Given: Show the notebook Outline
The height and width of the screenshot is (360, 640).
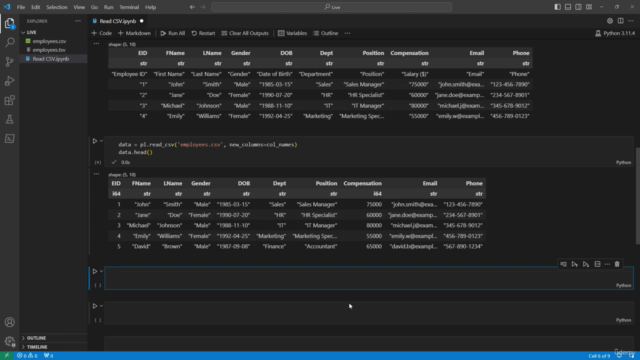Looking at the screenshot, I should click(x=326, y=33).
